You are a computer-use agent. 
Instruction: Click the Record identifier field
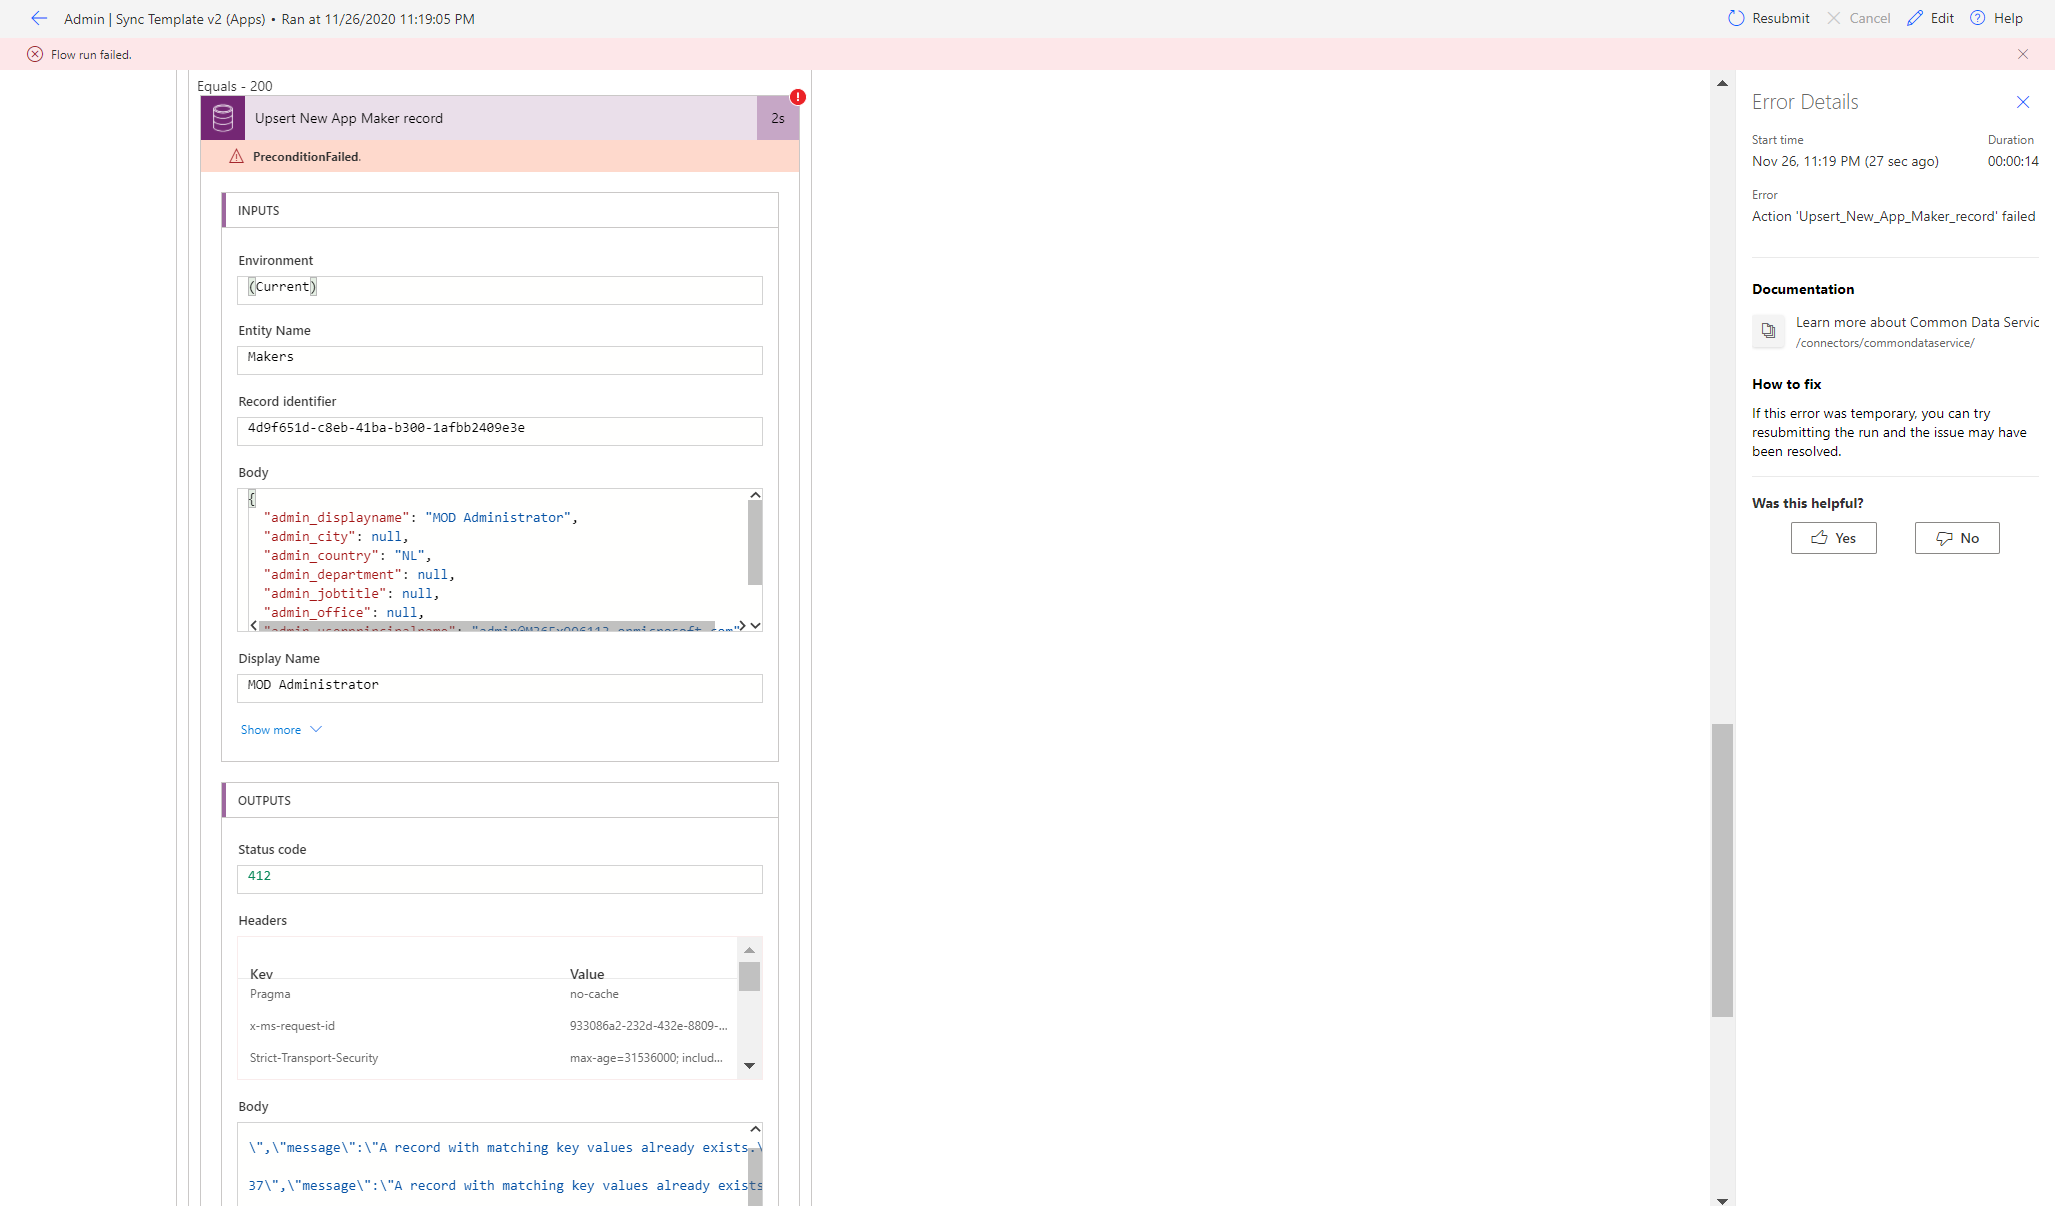(499, 430)
